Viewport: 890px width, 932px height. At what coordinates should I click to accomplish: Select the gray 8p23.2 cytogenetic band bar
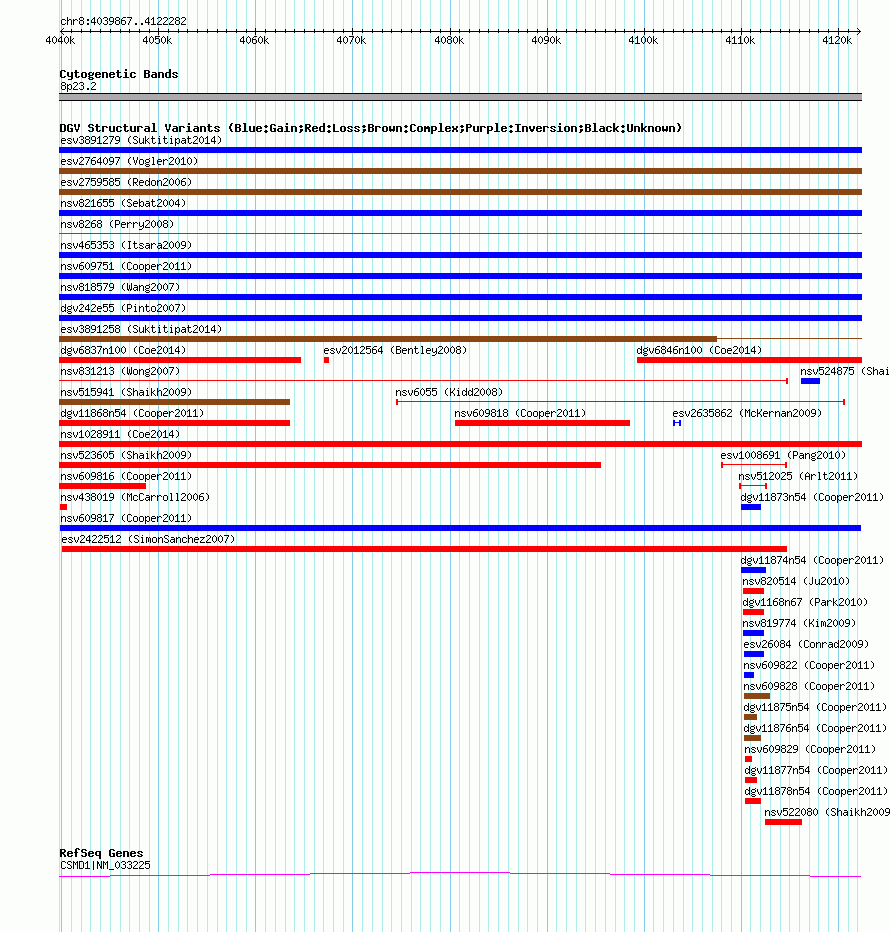460,97
